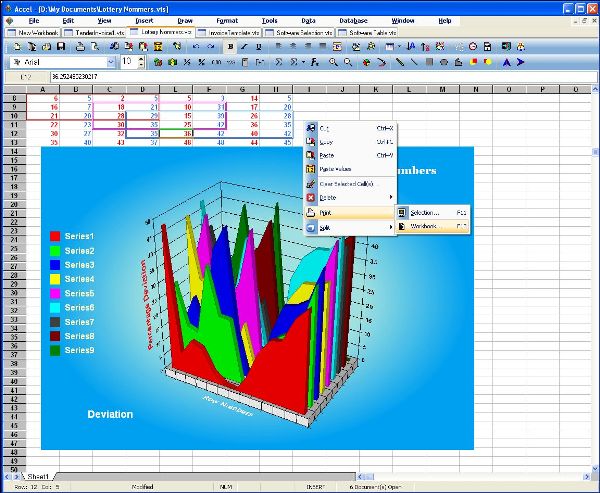Screen dimensions: 600x493
Task: Click the Save floppy disk icon
Action: [61, 47]
